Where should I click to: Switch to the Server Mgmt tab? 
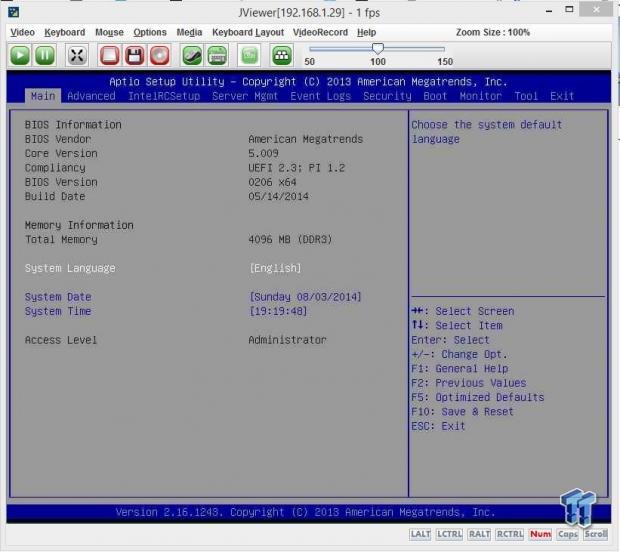245,96
